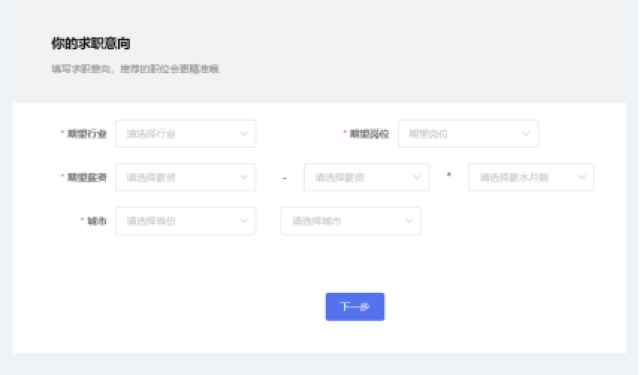
Task: Open the 请选择行业 industry dropdown
Action: (185, 134)
